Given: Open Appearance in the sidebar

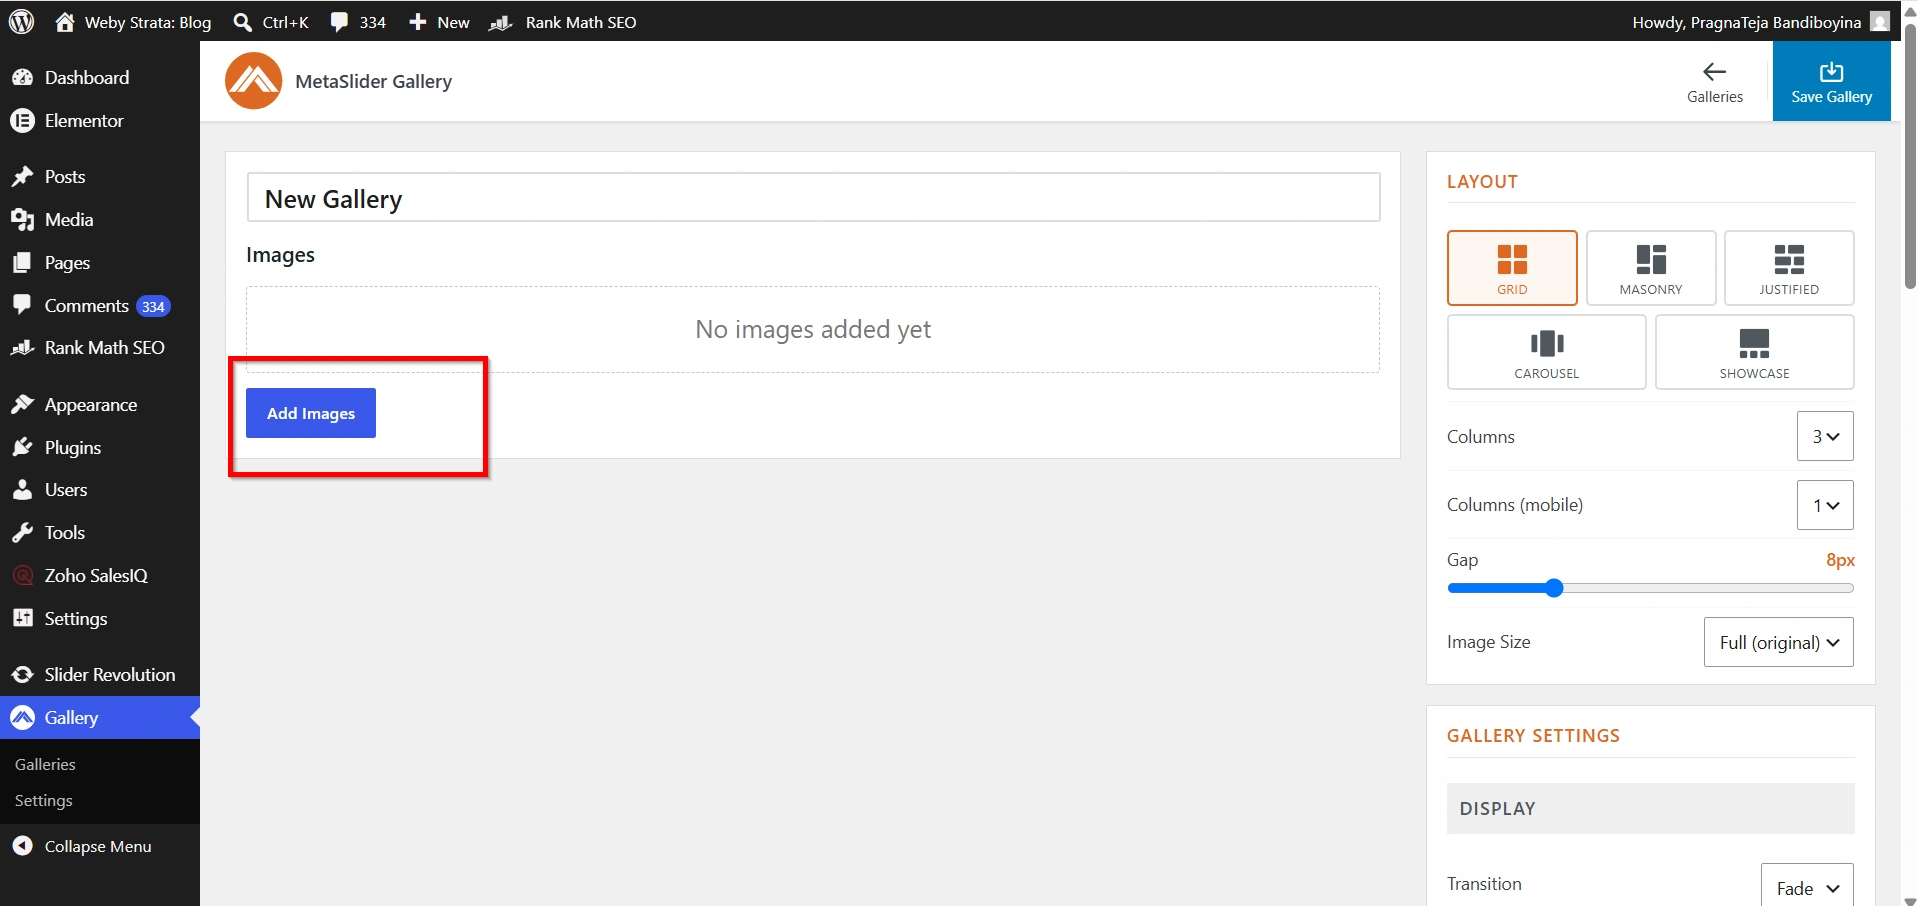Looking at the screenshot, I should pyautogui.click(x=100, y=404).
